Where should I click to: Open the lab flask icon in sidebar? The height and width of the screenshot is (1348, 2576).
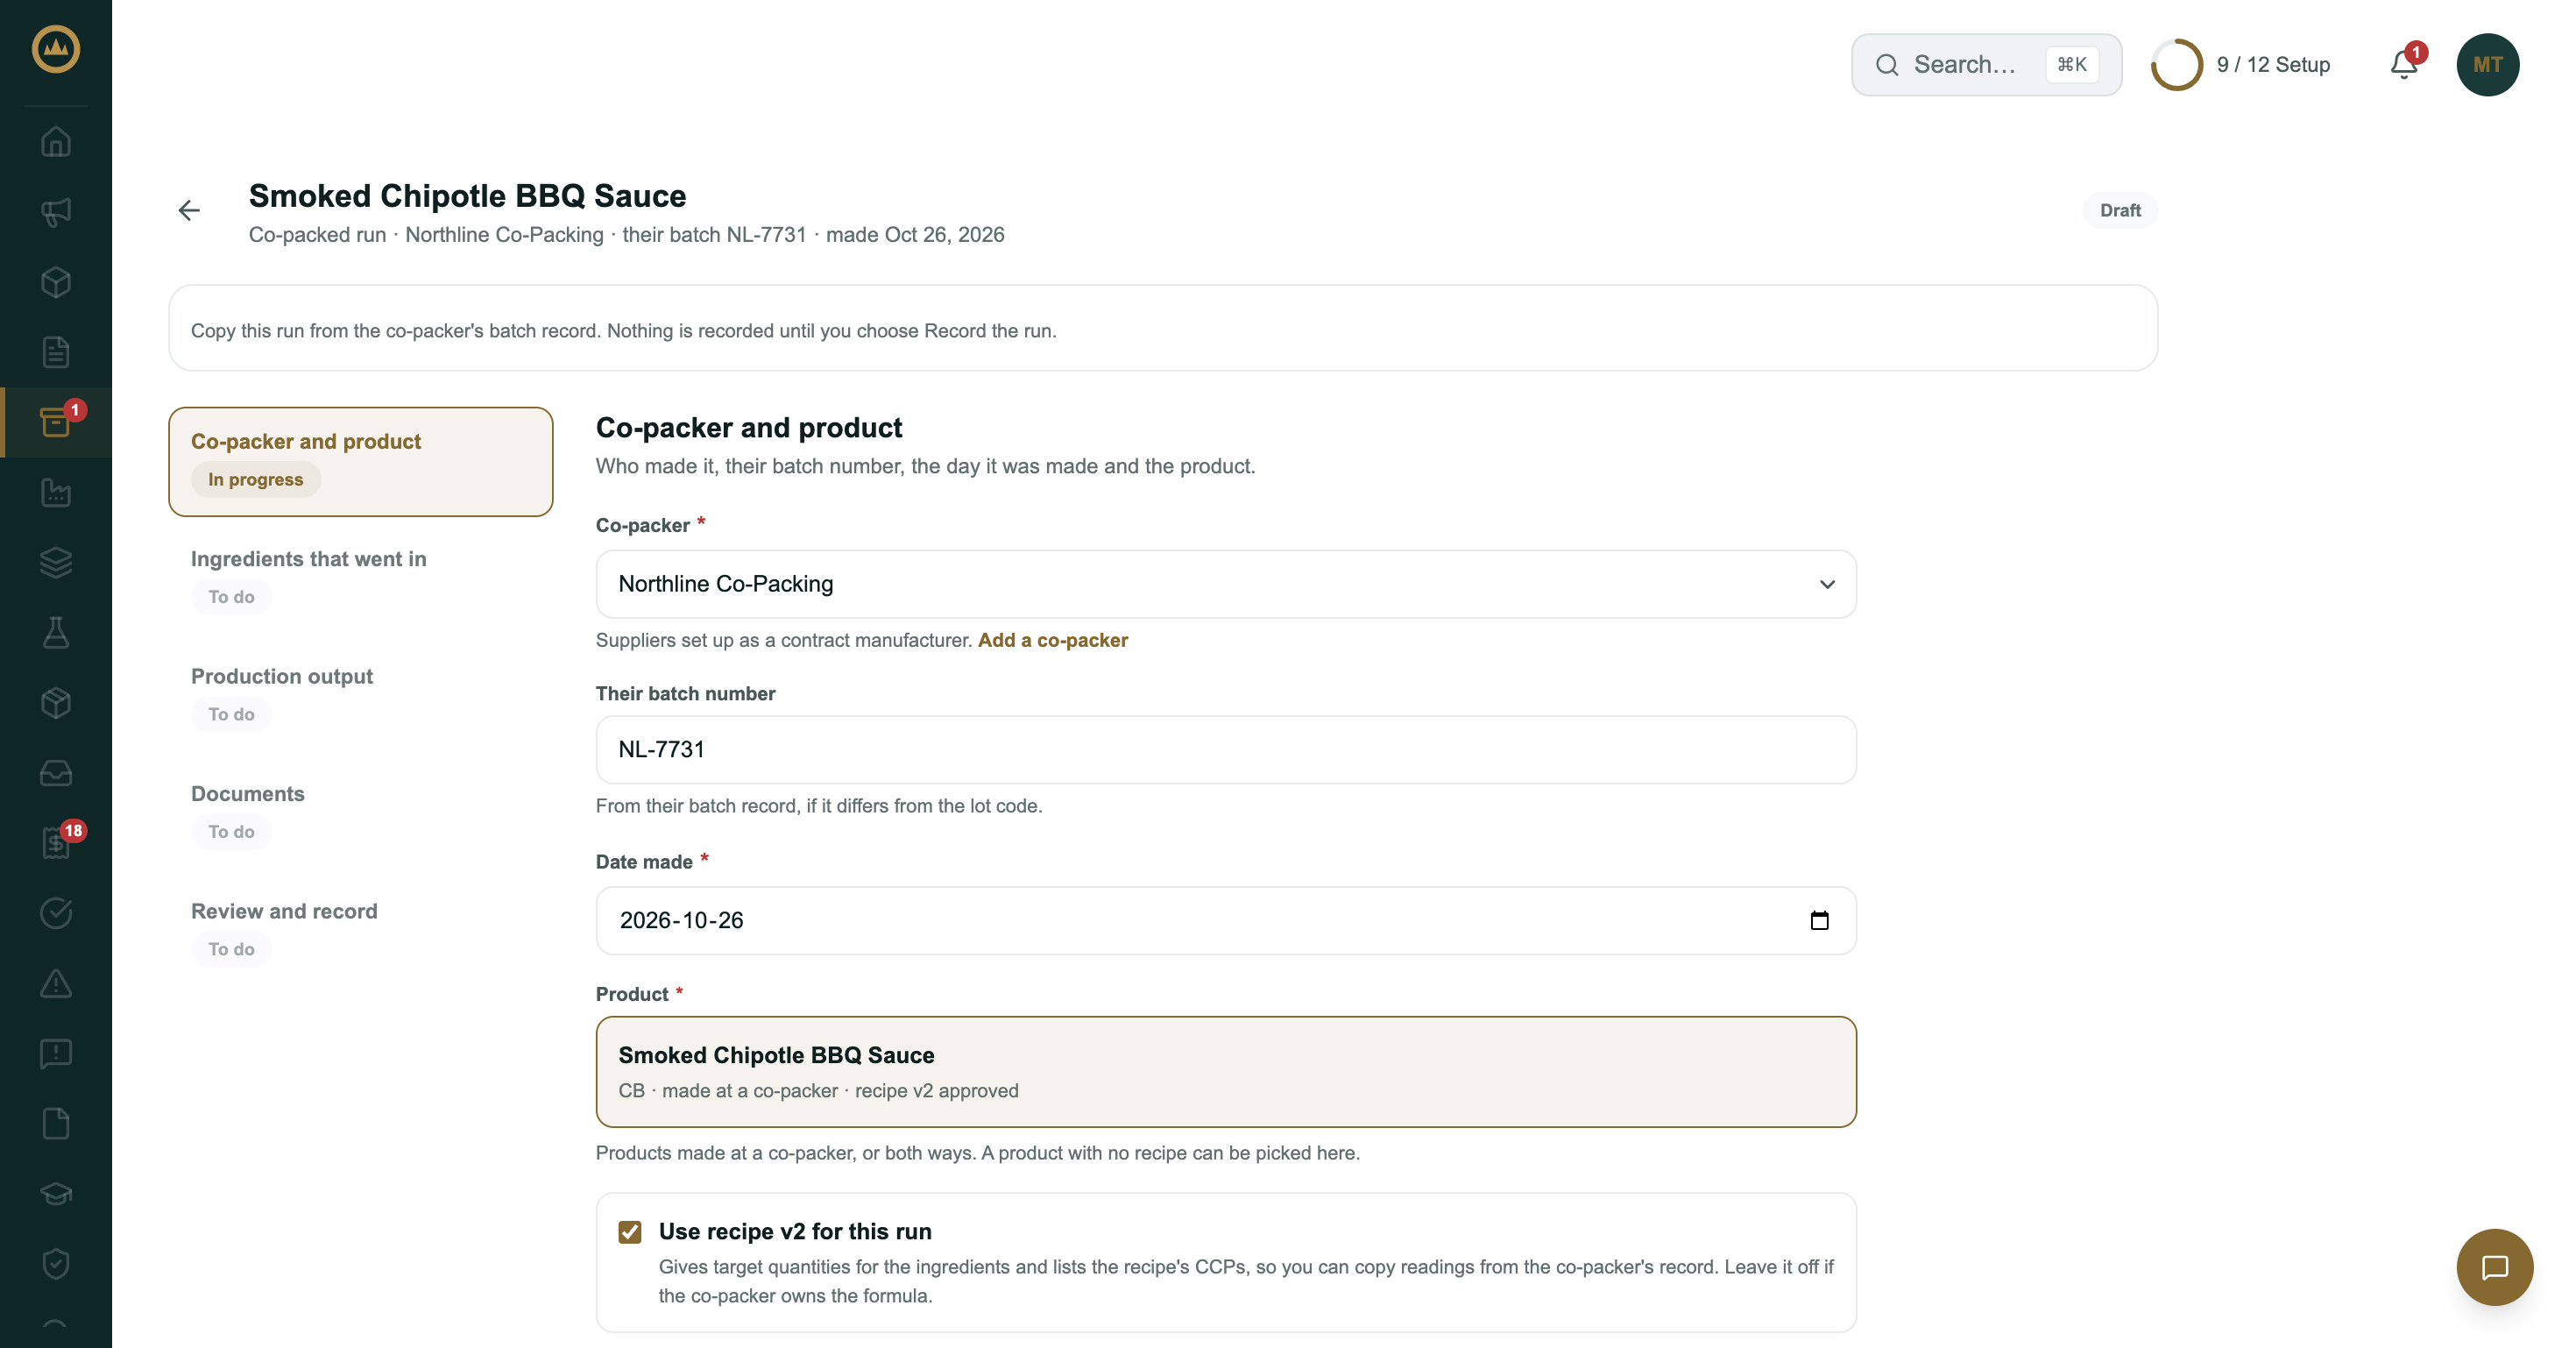pyautogui.click(x=56, y=632)
